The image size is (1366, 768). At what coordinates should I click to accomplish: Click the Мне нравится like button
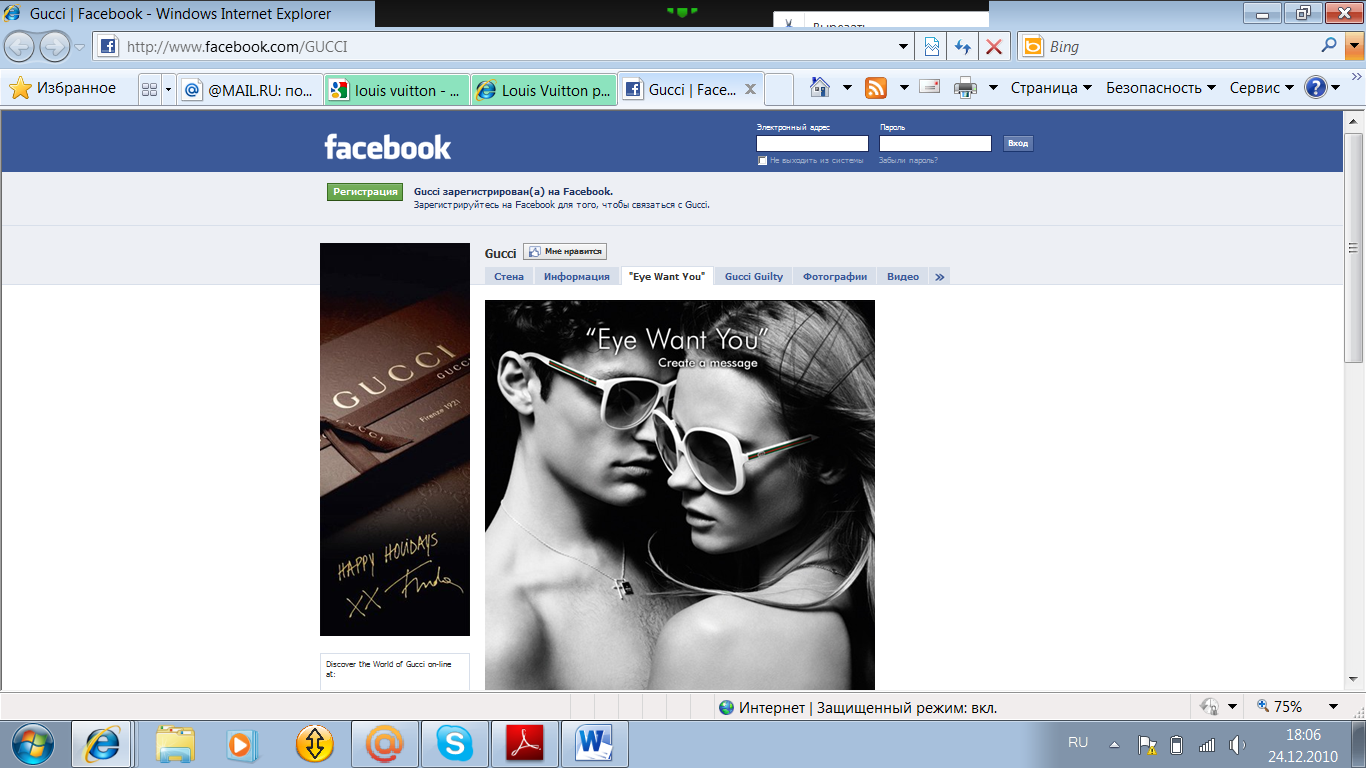[565, 252]
